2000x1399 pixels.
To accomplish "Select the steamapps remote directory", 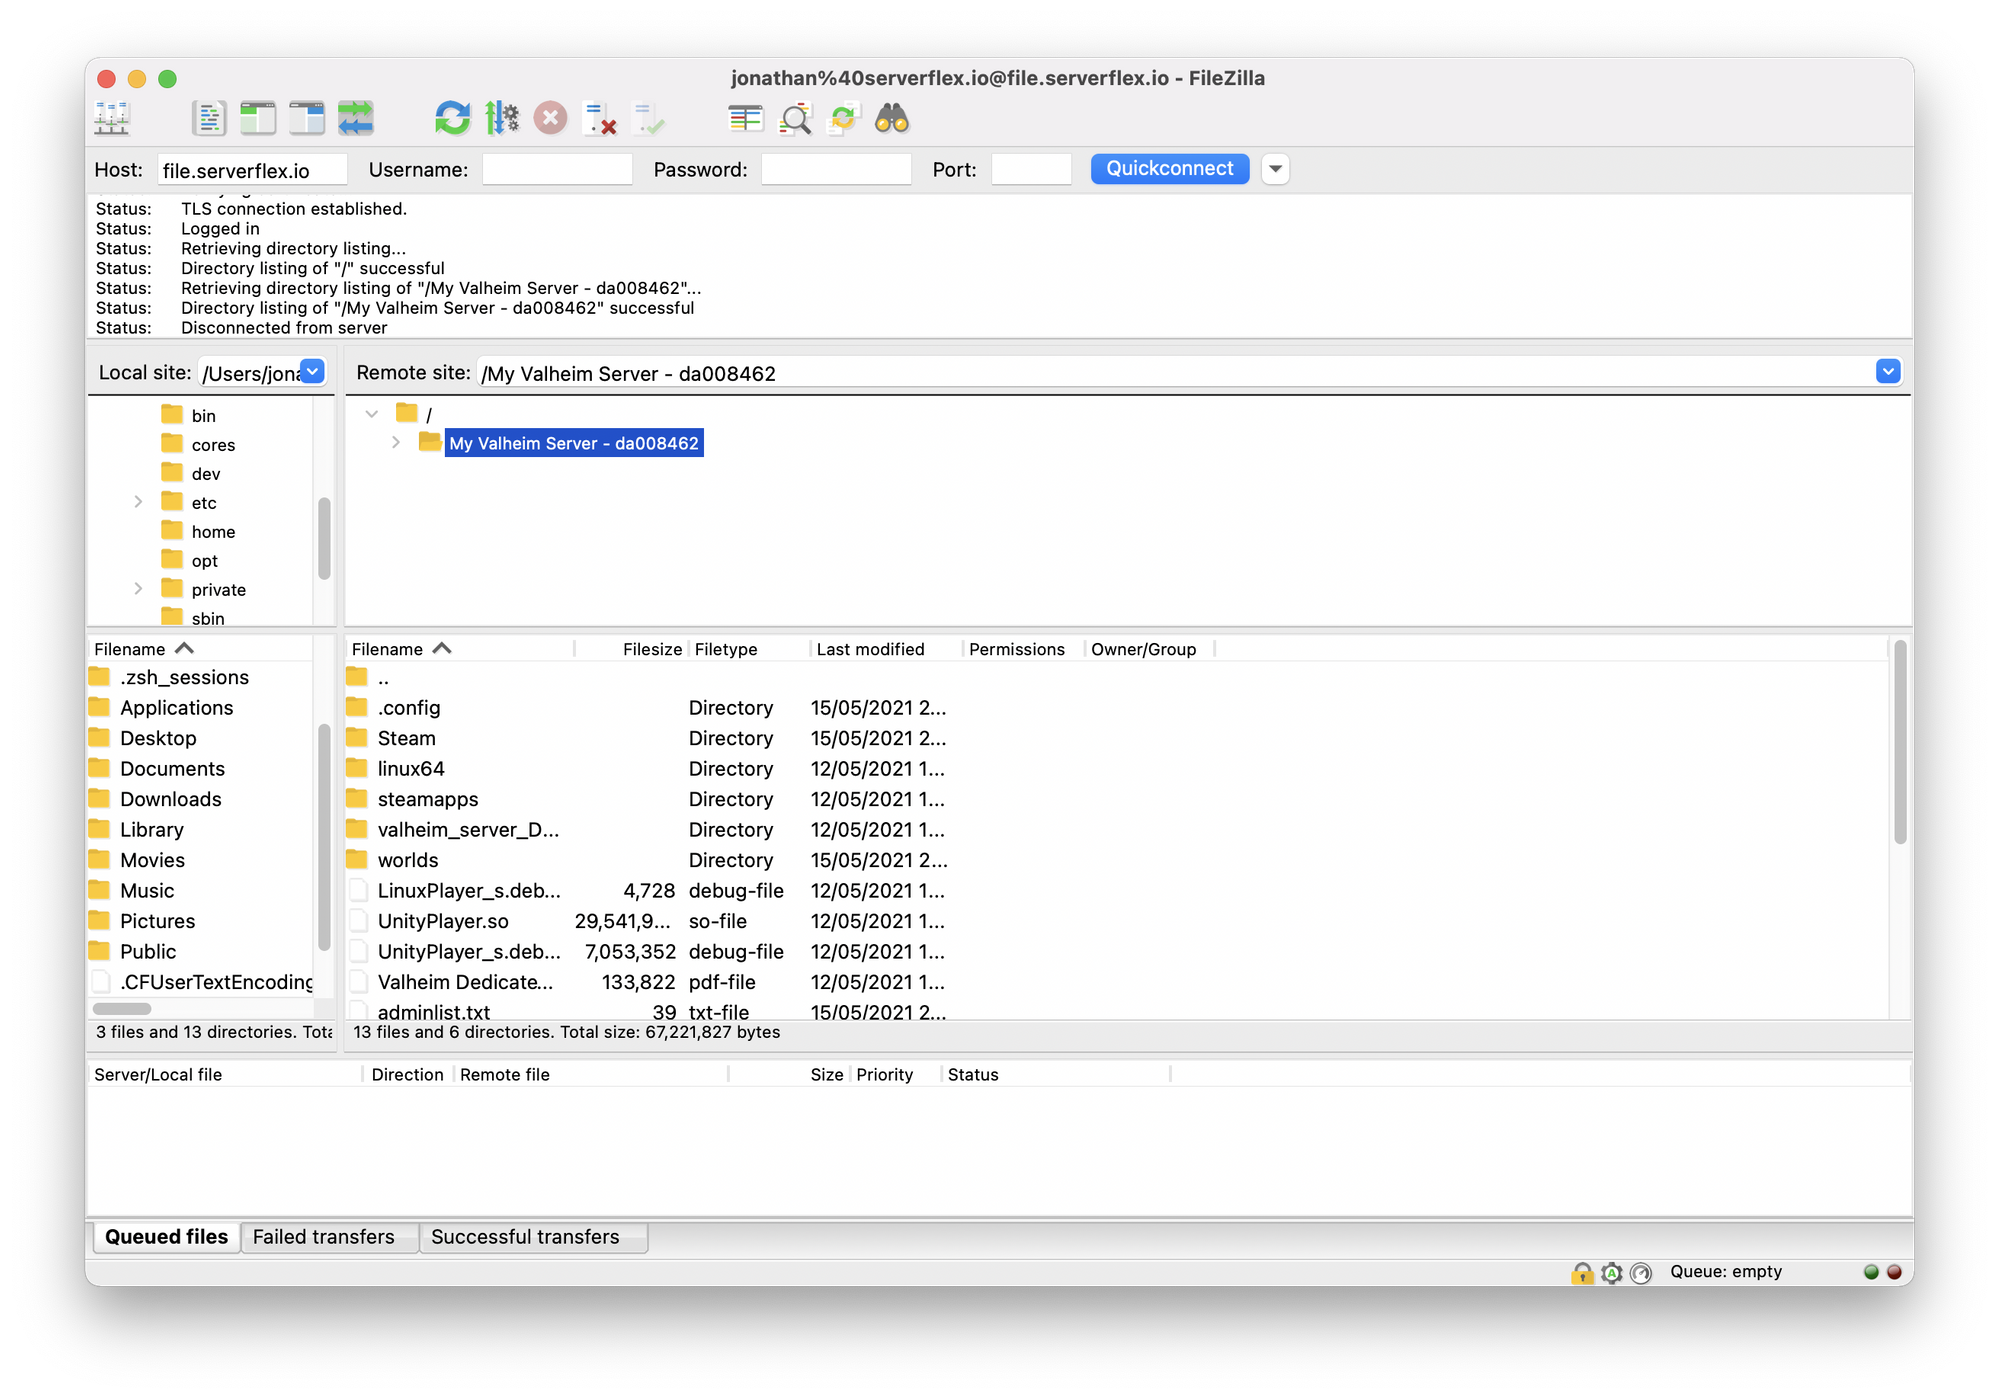I will (x=427, y=800).
